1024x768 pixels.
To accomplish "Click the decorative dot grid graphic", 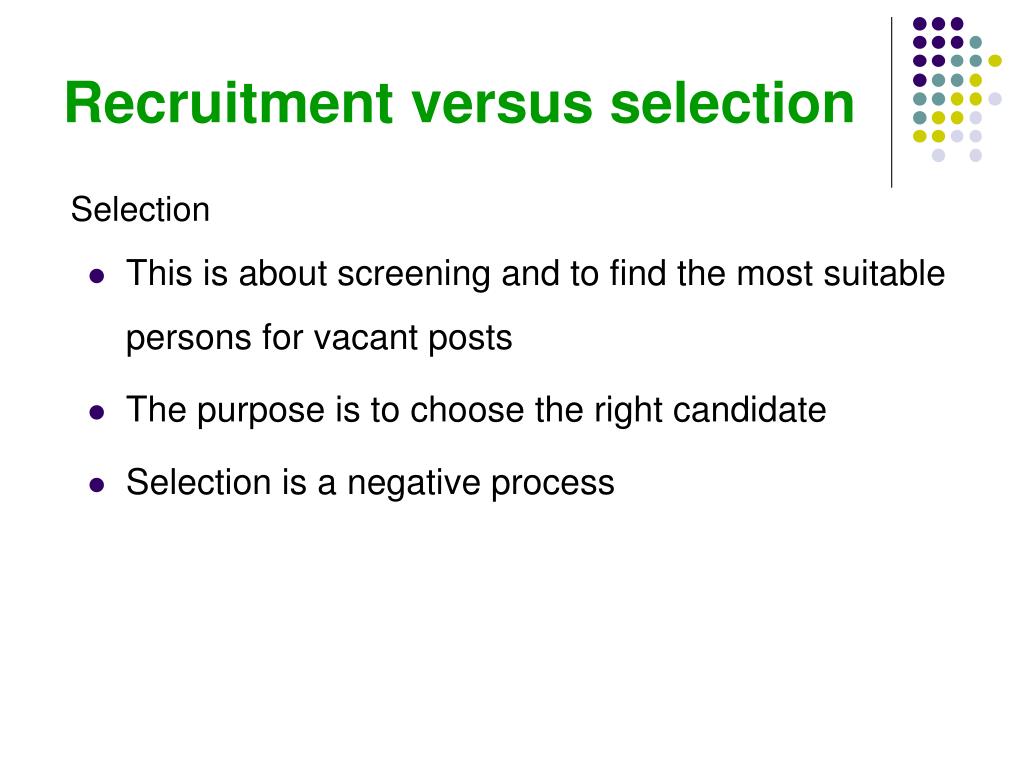I will tap(957, 89).
